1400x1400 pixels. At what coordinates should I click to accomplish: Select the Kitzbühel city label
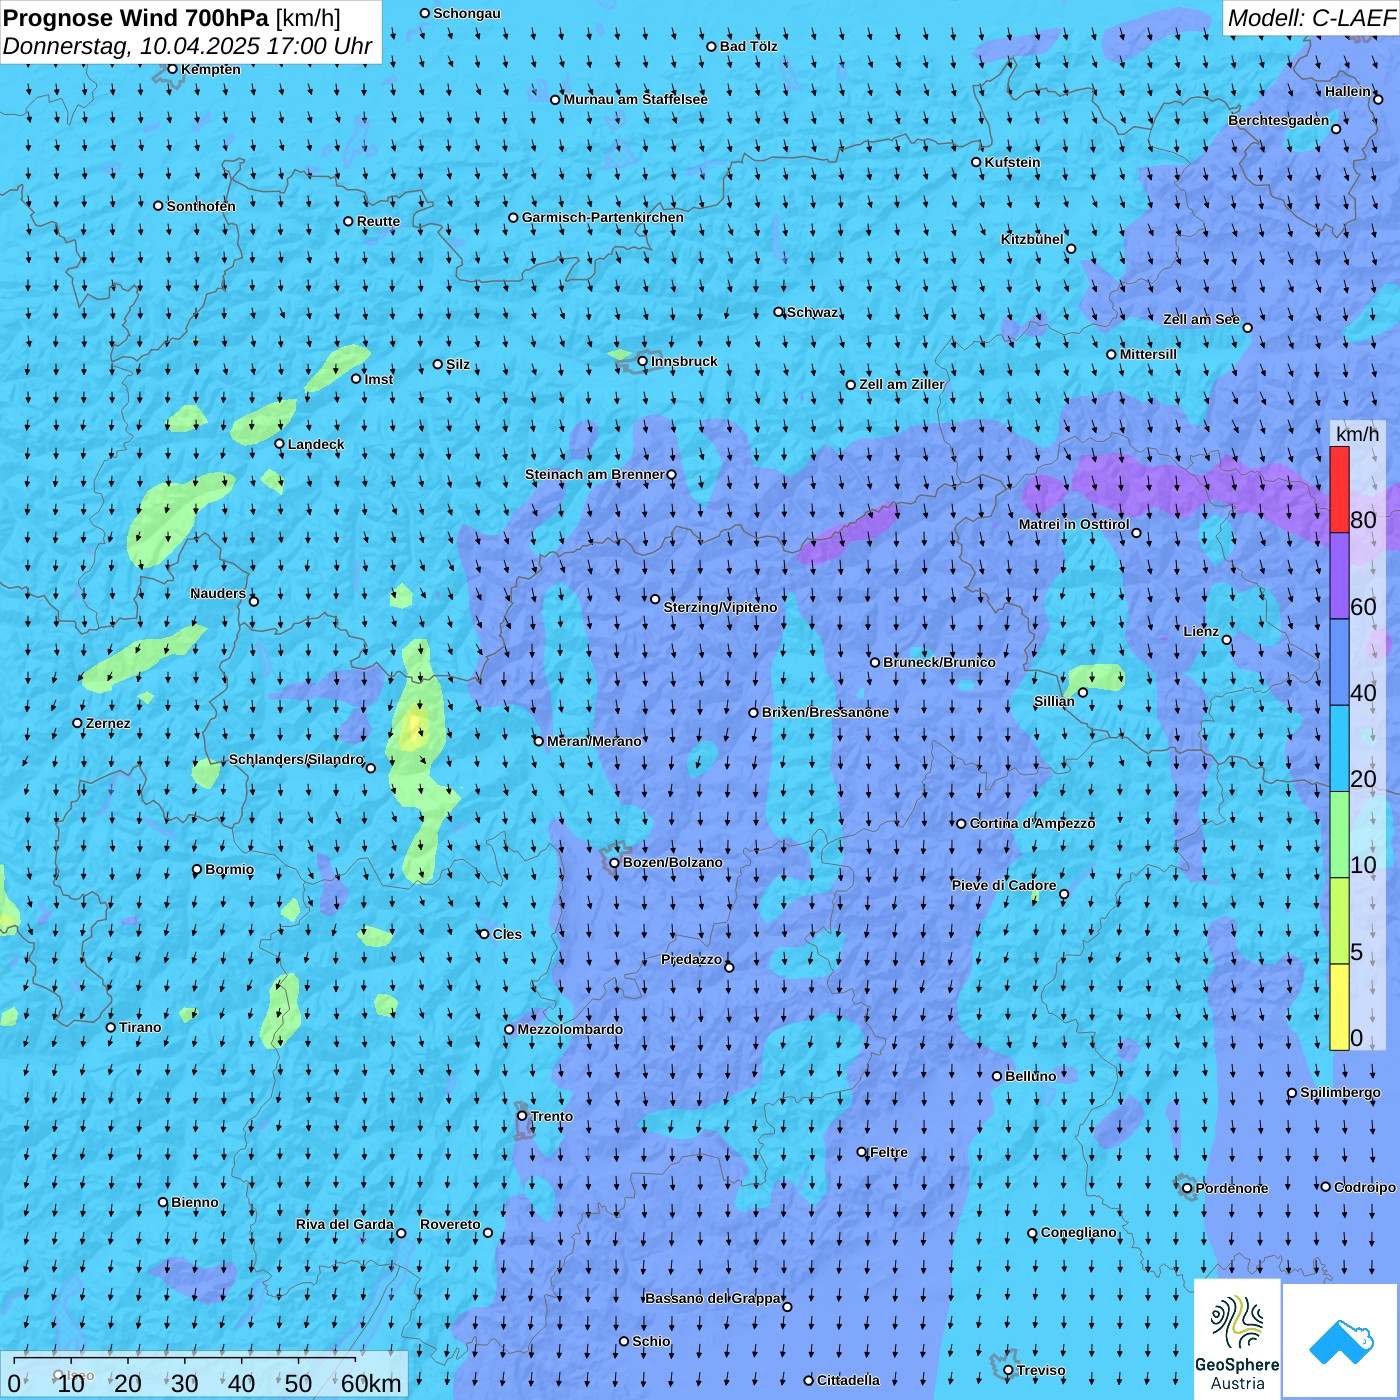click(x=1032, y=239)
